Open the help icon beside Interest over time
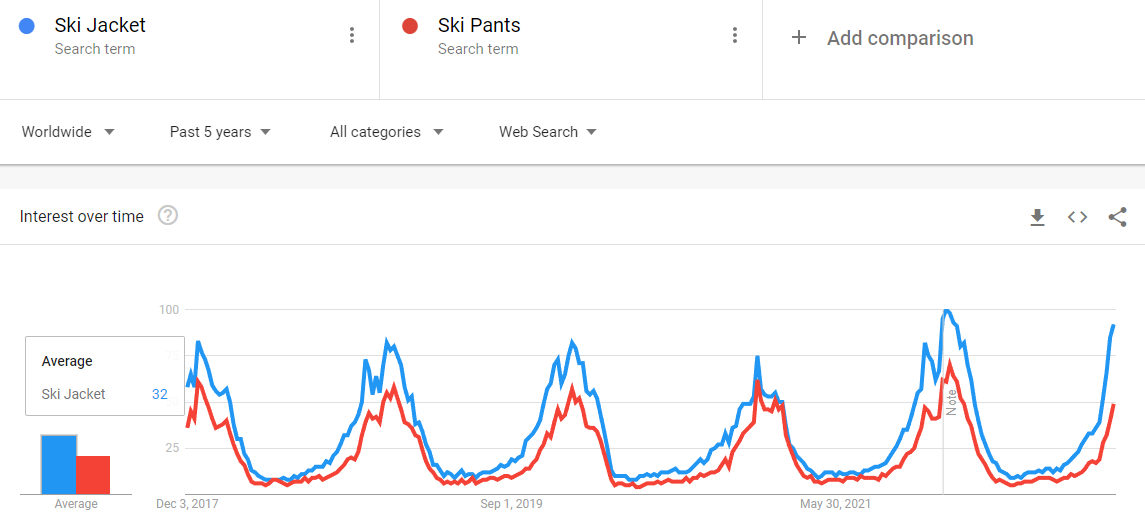The height and width of the screenshot is (526, 1145). pos(168,216)
